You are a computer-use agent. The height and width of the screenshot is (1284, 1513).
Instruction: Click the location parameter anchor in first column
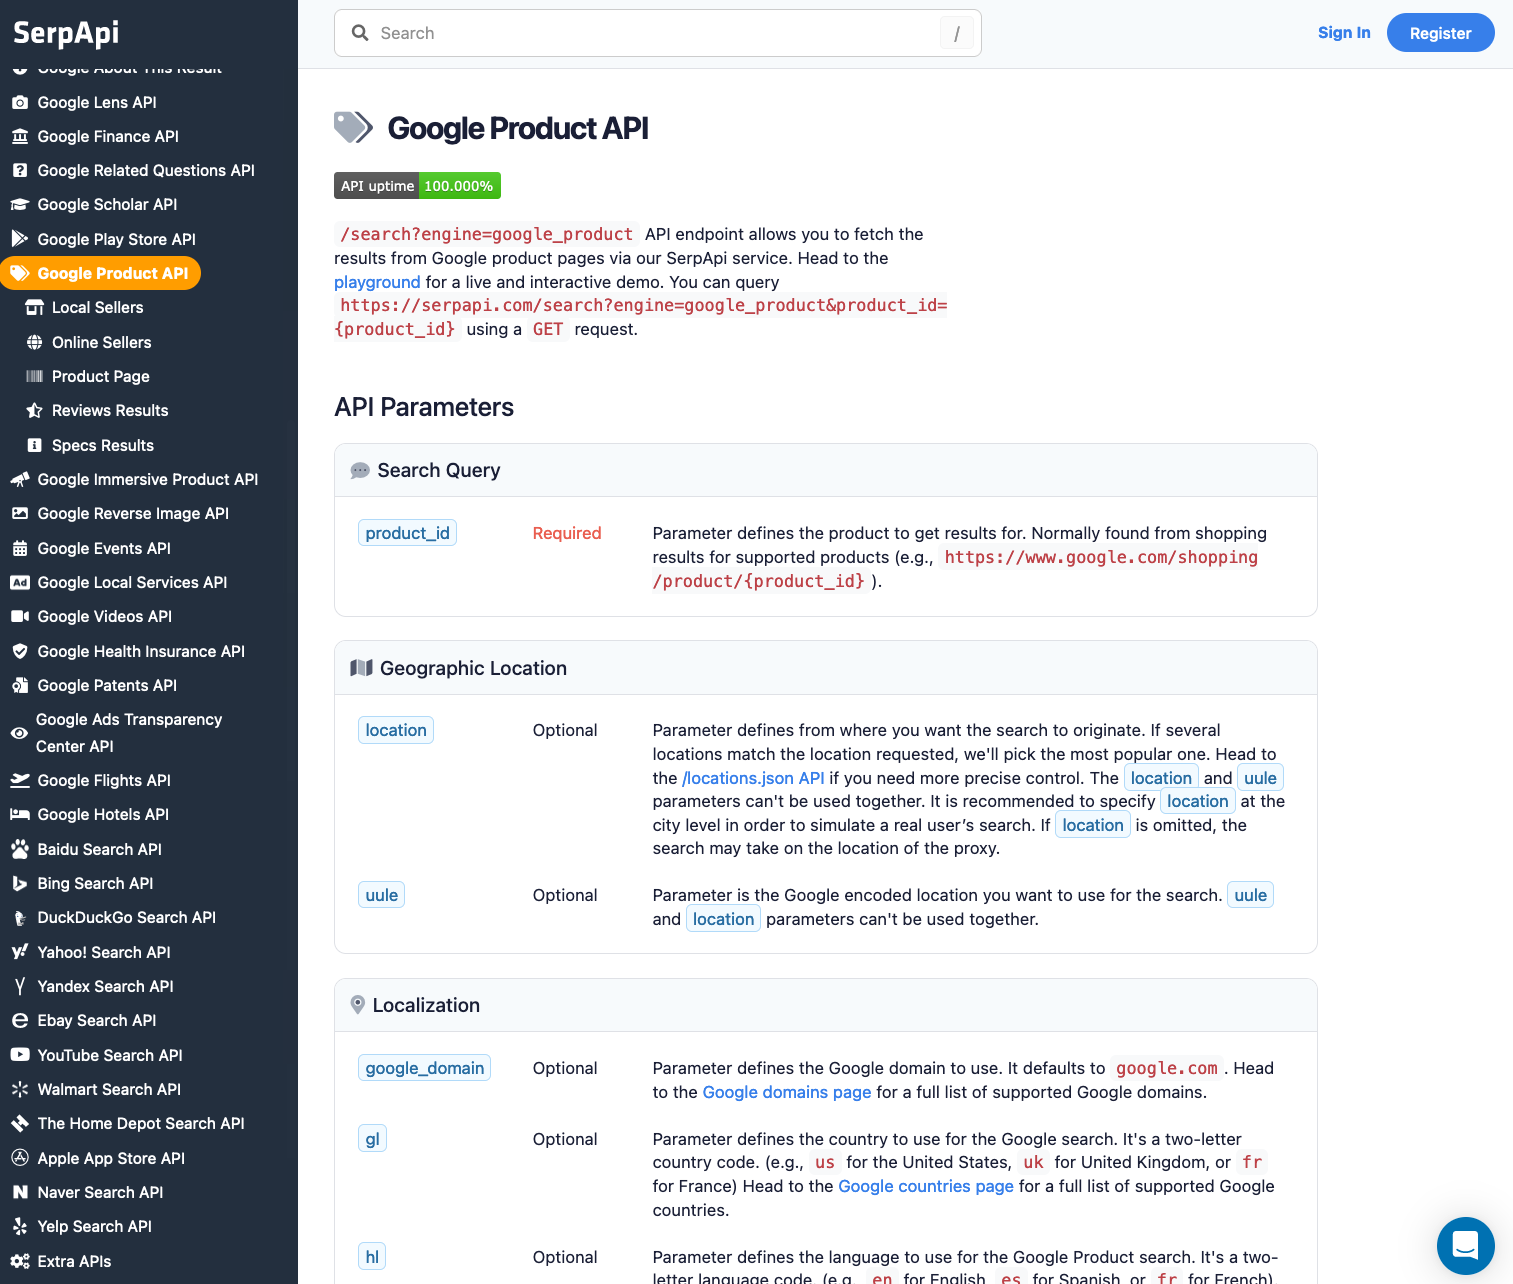tap(396, 730)
